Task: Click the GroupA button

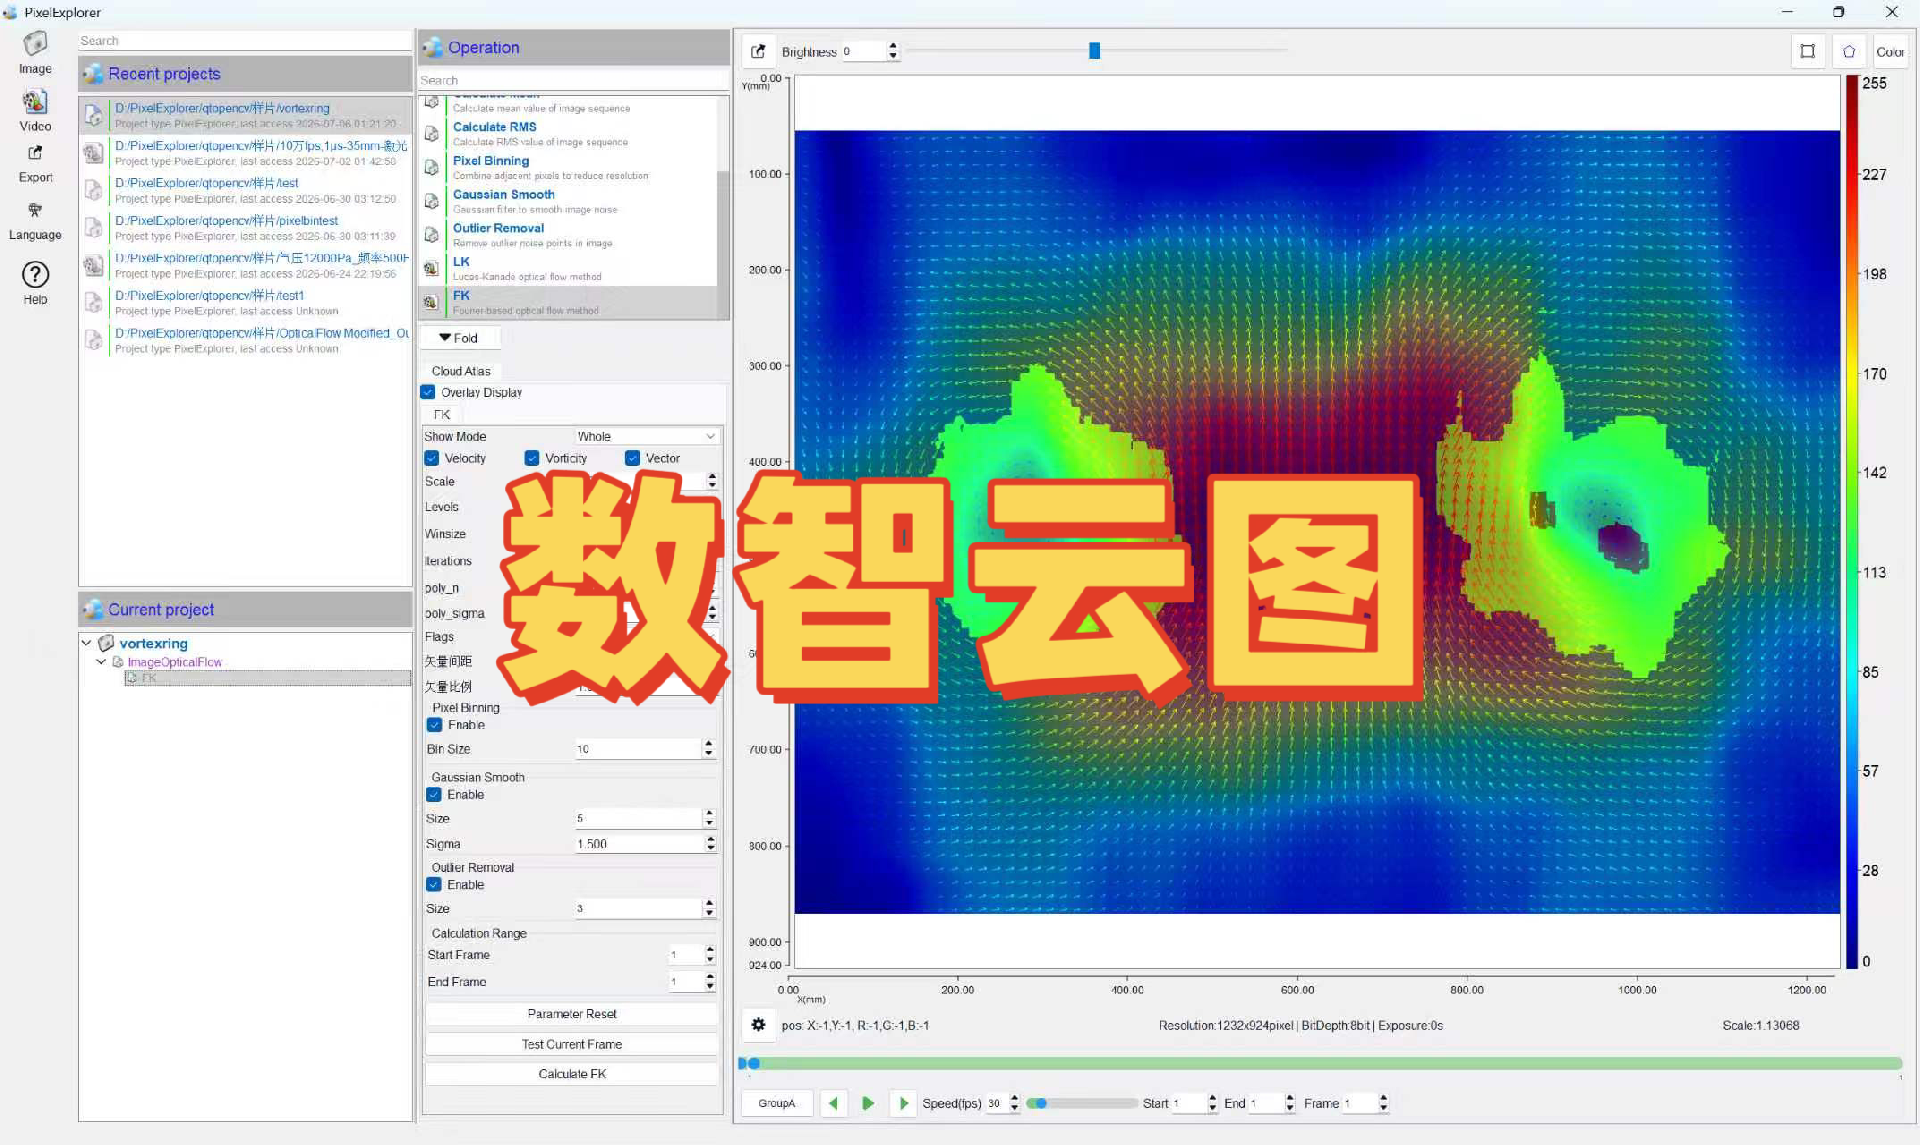Action: pyautogui.click(x=777, y=1103)
